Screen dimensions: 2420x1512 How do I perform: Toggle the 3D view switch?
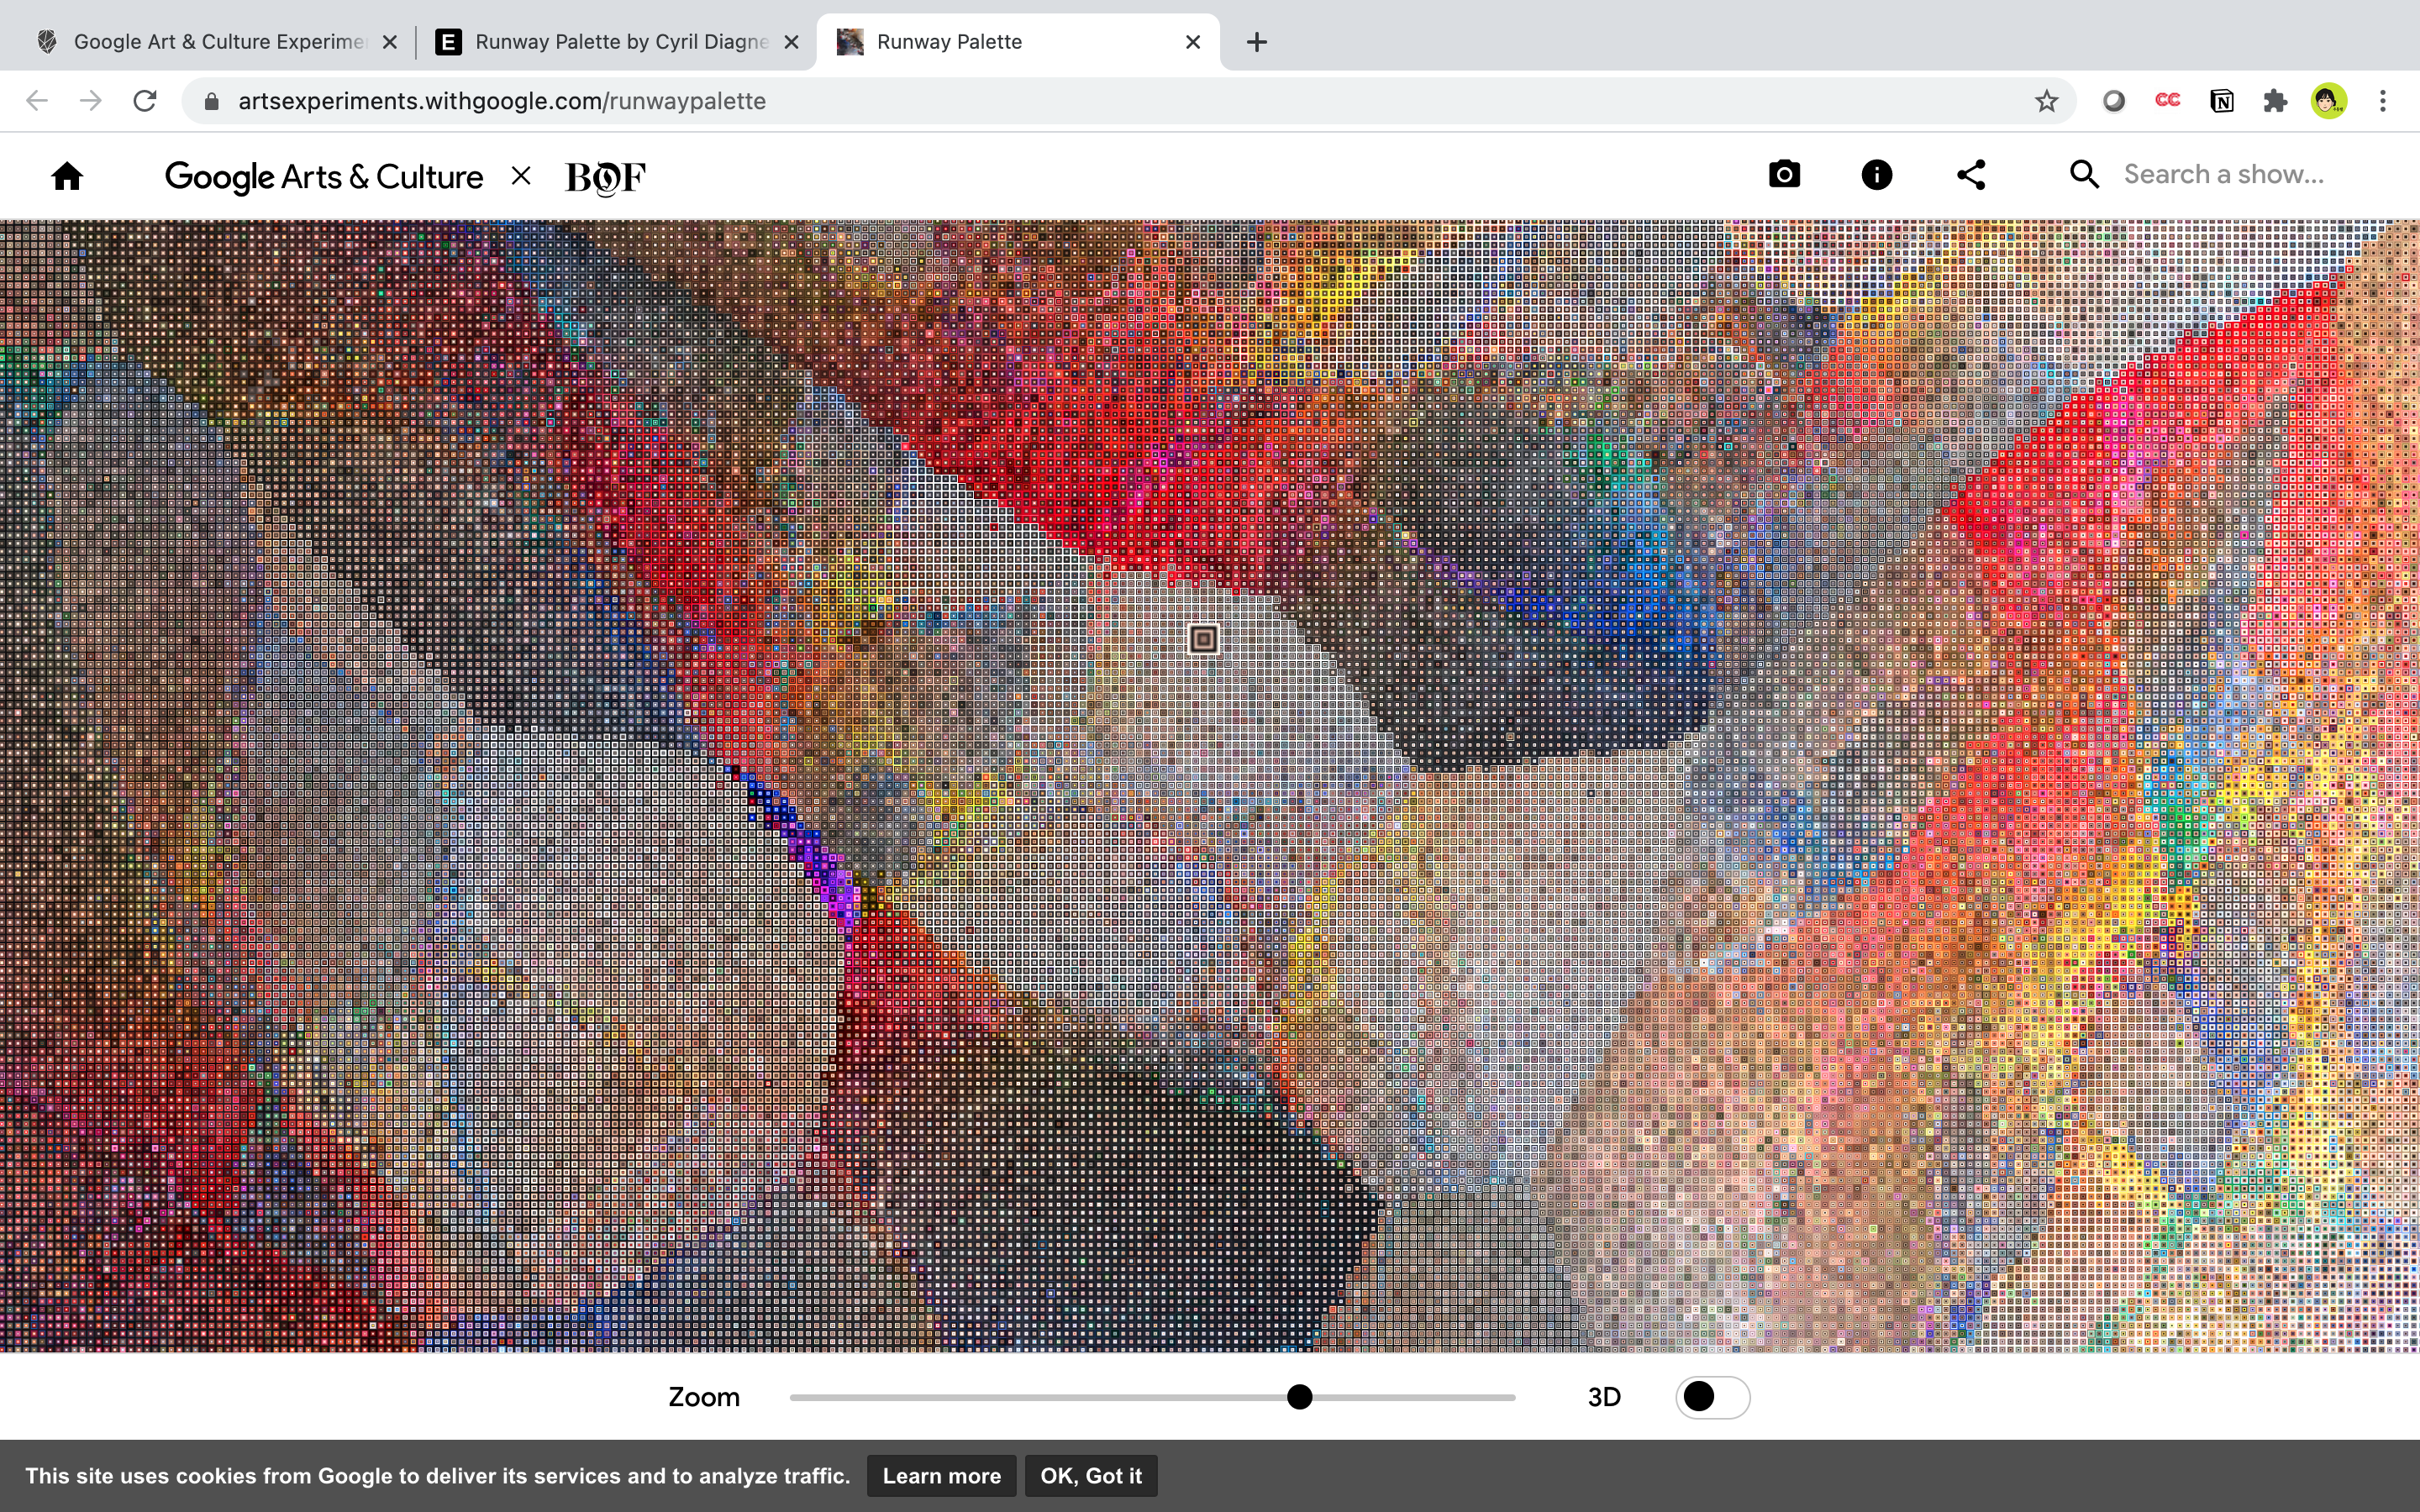pos(1712,1397)
